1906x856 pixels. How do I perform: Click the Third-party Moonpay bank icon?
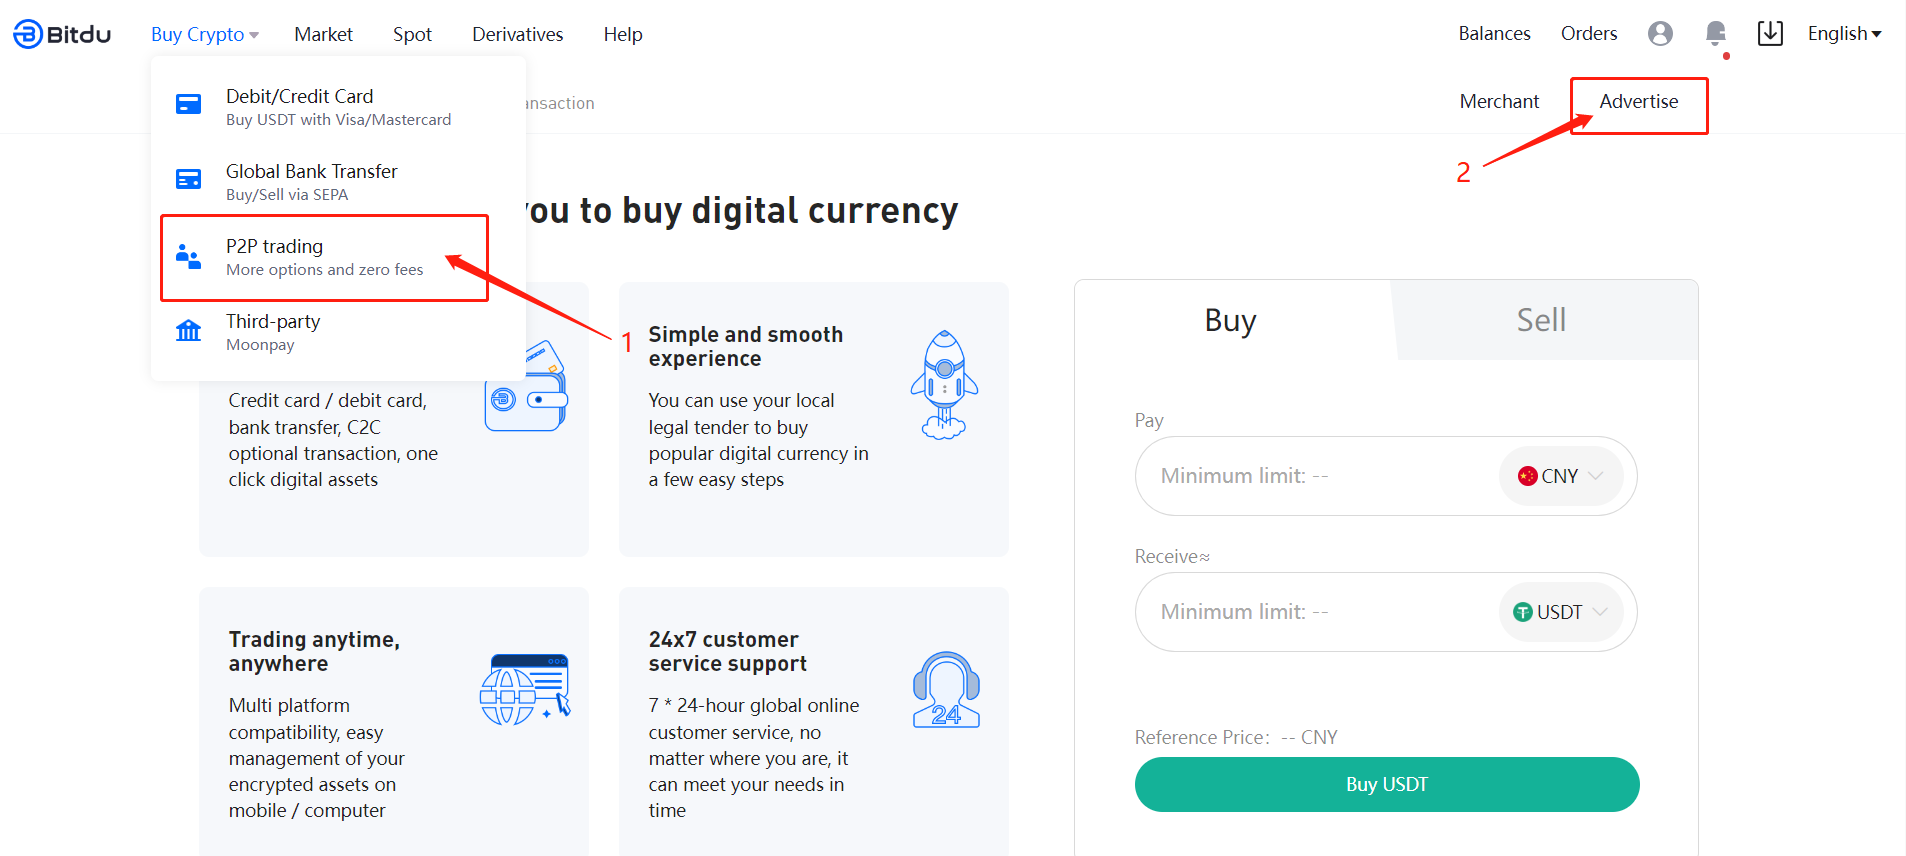coord(188,331)
